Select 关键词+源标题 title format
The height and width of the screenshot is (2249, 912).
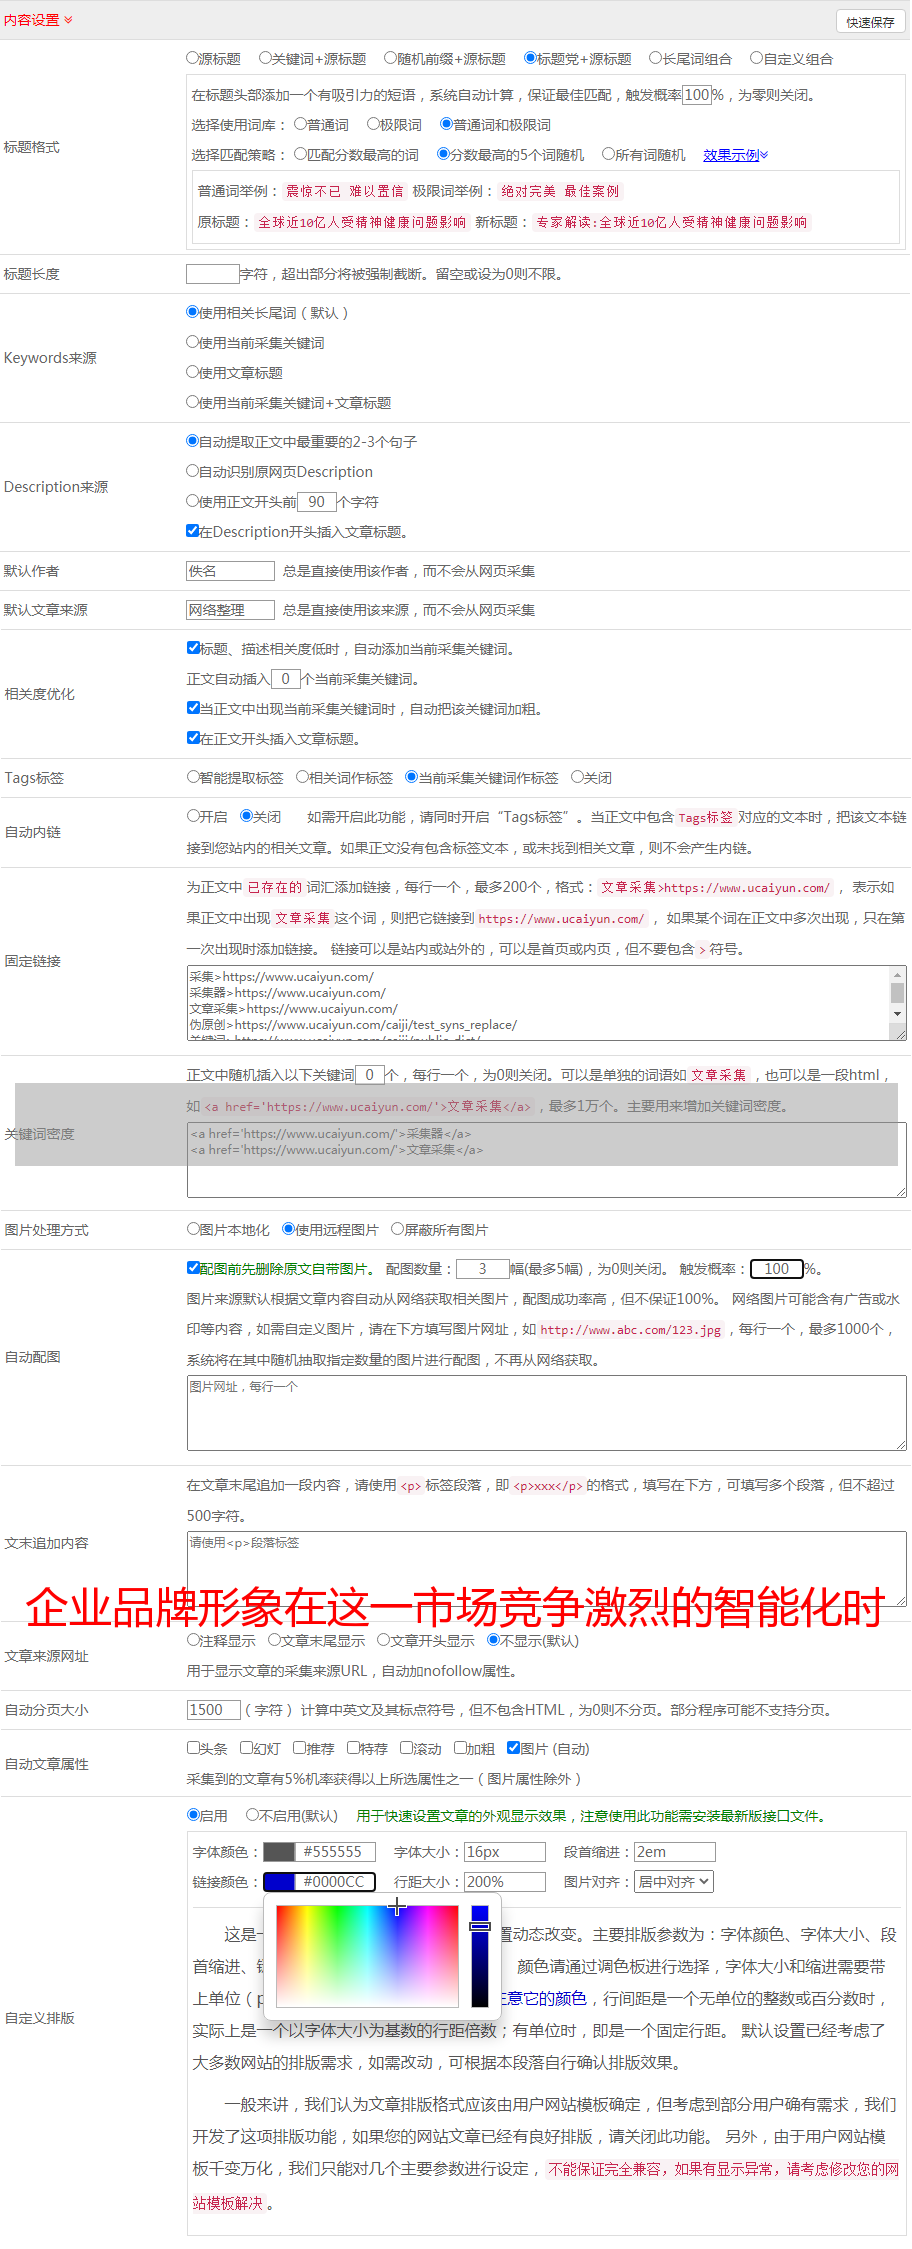coord(265,58)
